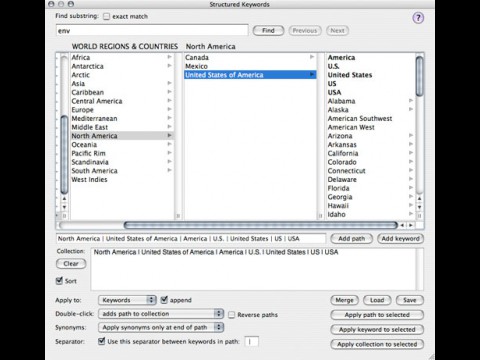Click the Add path button

(x=351, y=239)
